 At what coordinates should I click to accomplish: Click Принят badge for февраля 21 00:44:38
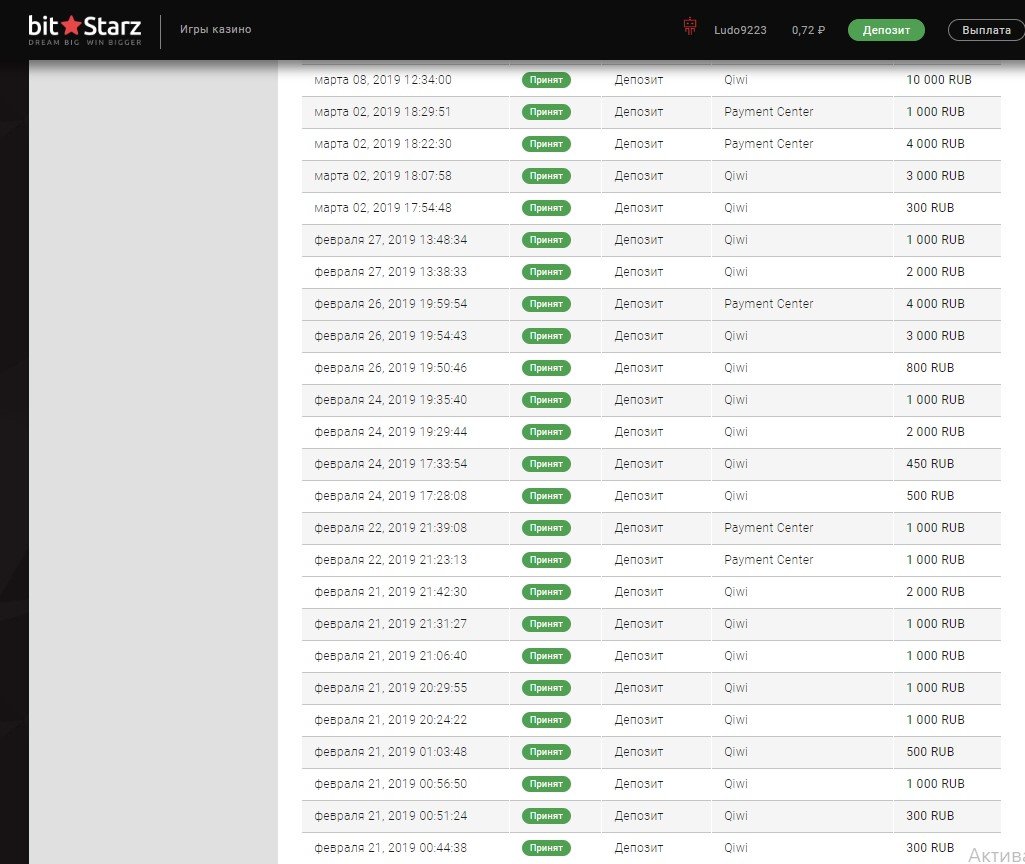[x=546, y=848]
